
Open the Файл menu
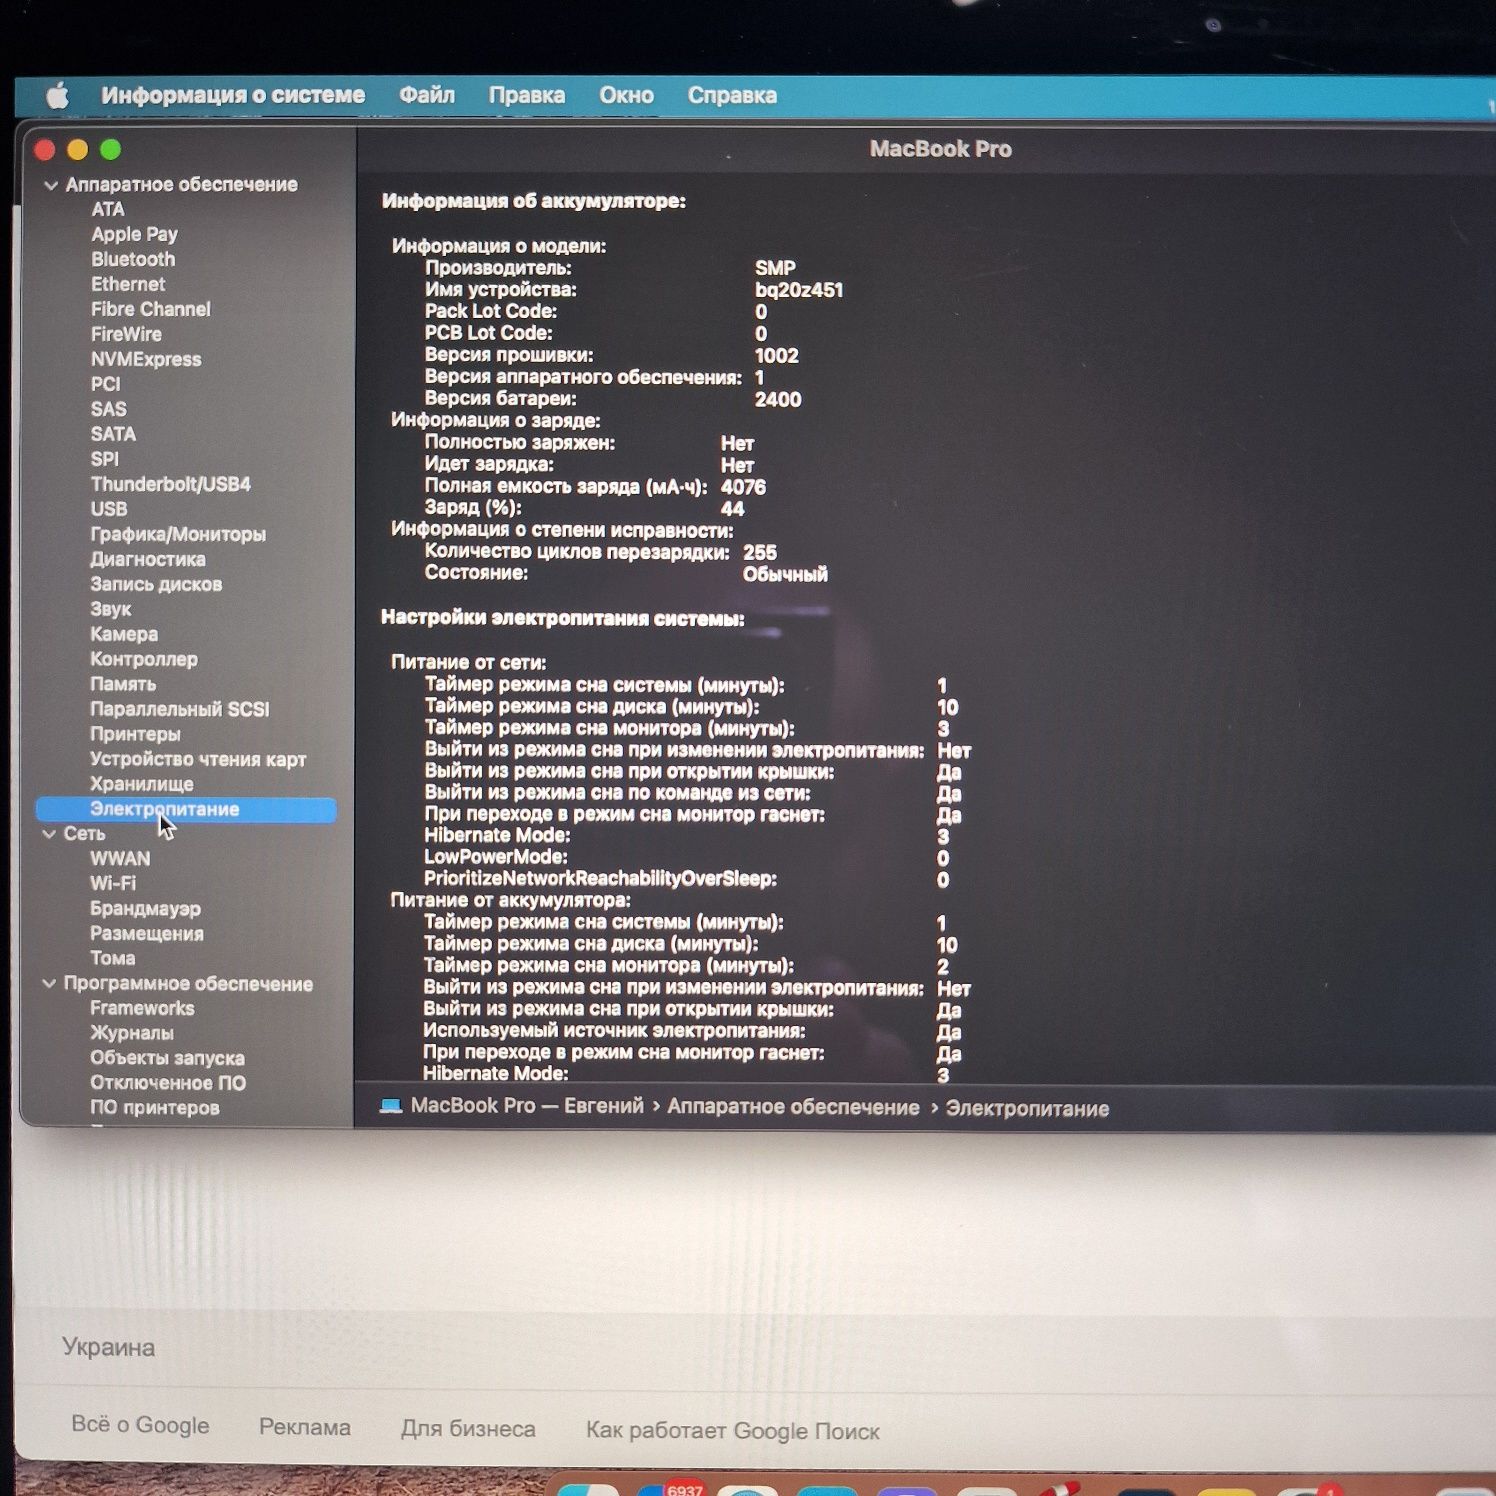427,95
